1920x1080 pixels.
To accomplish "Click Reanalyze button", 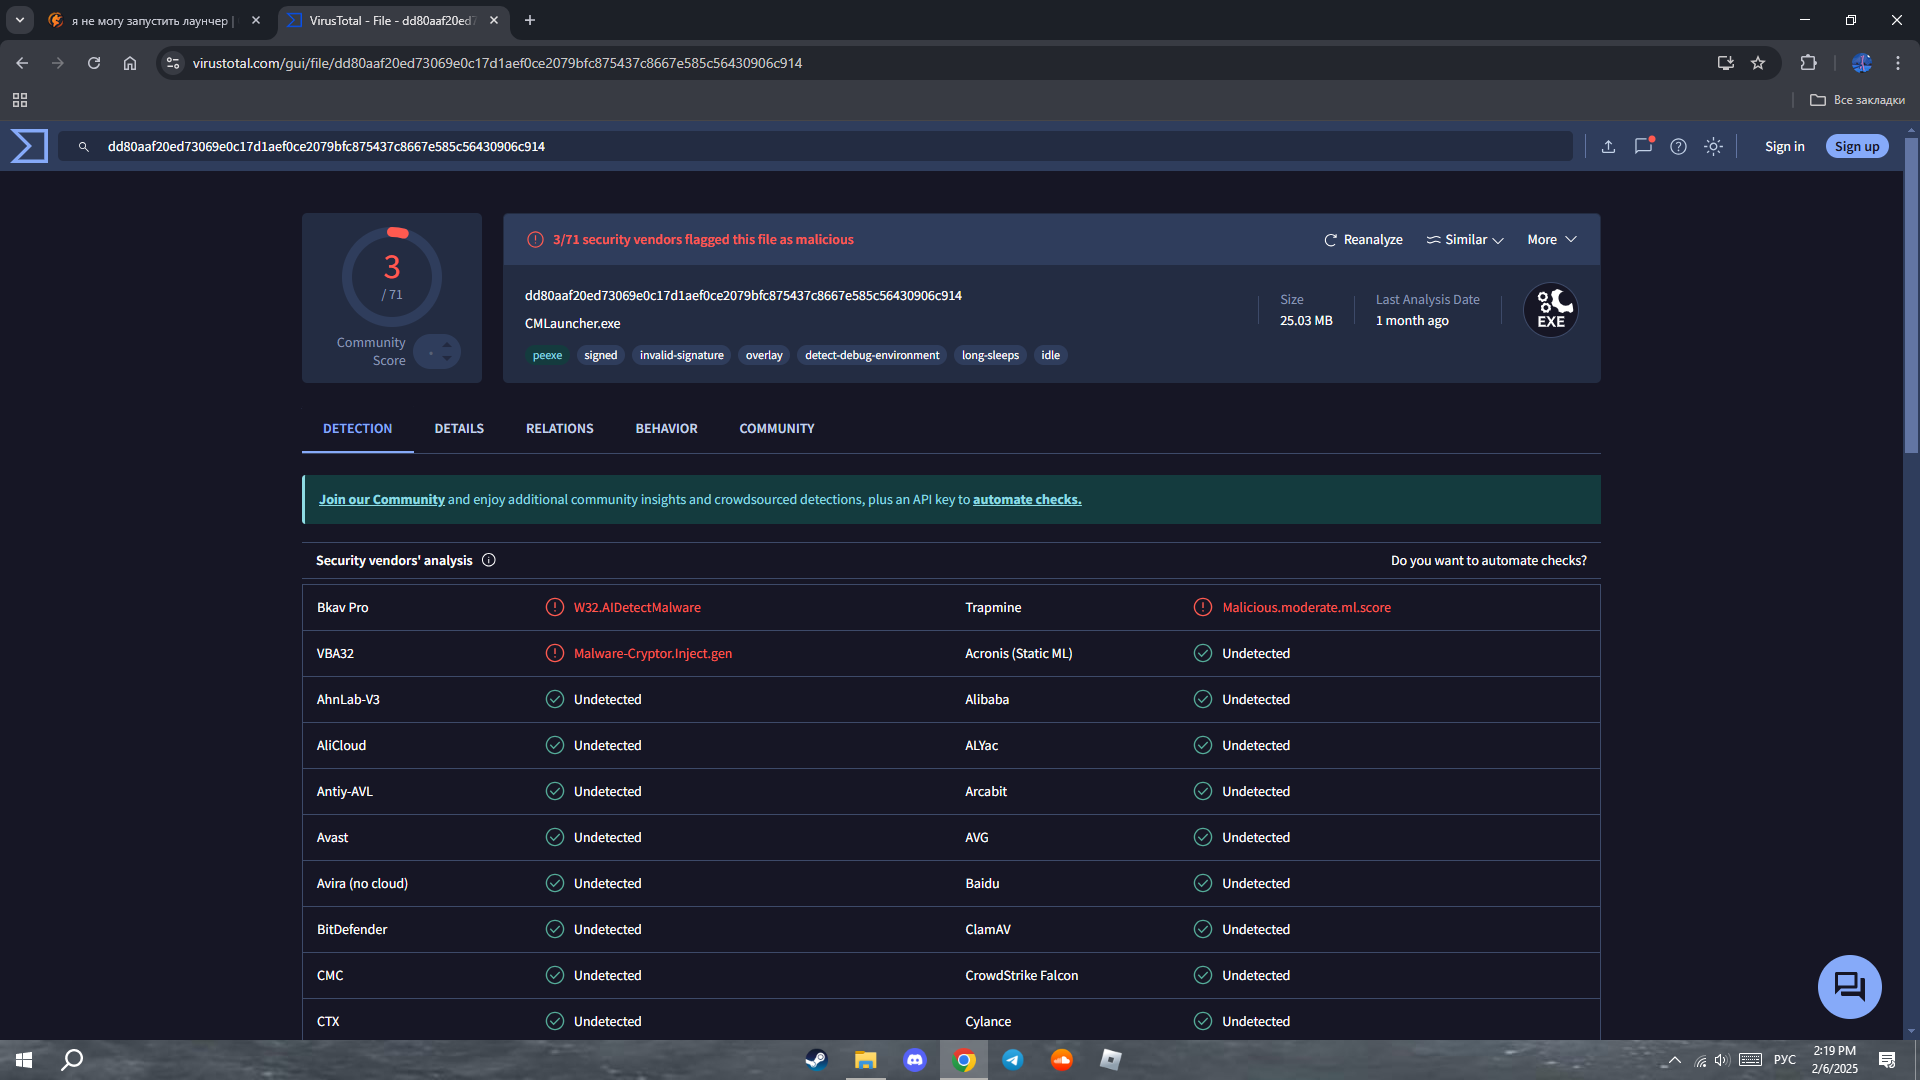I will 1363,239.
